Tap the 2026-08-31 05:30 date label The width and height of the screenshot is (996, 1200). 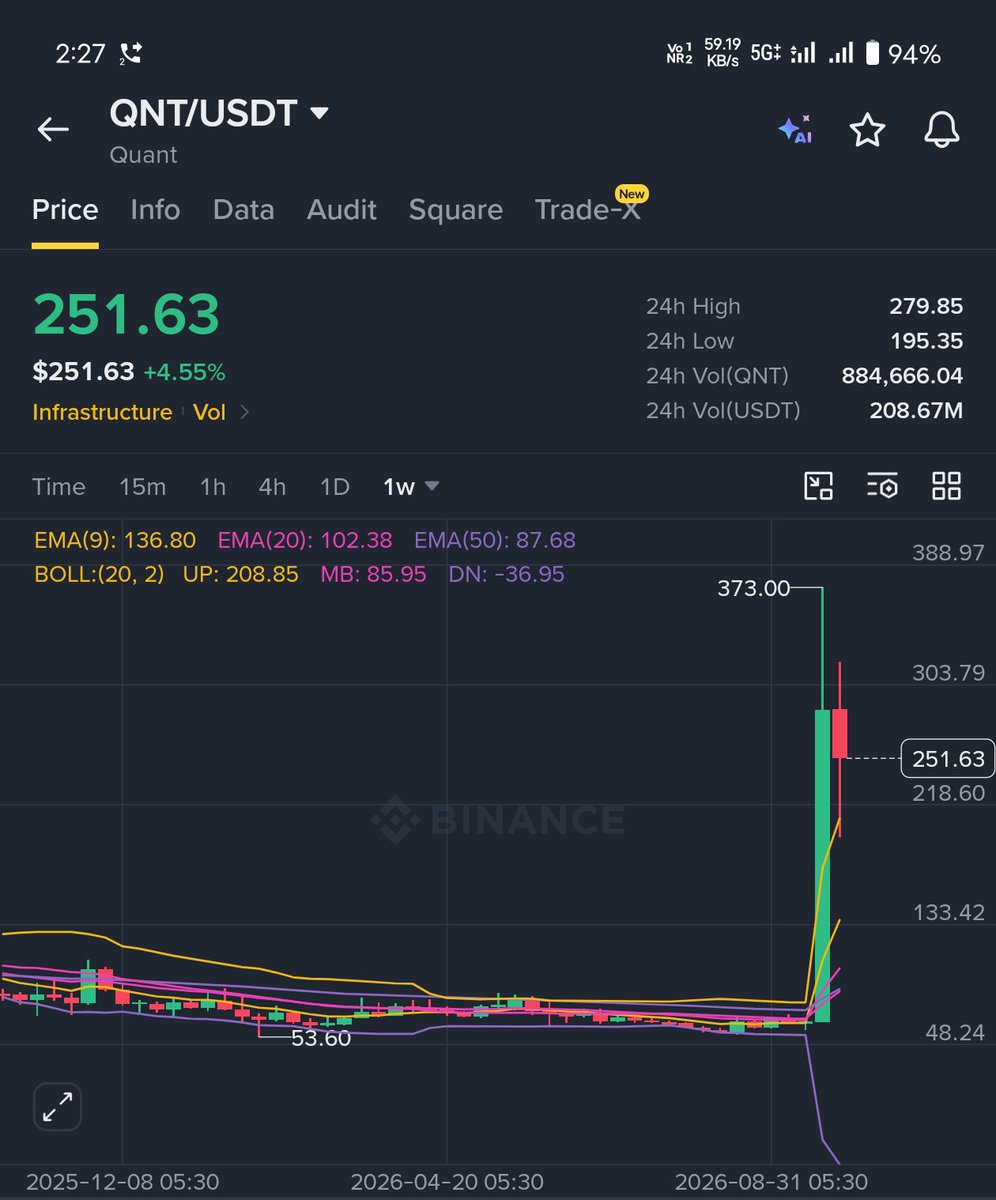[772, 1182]
